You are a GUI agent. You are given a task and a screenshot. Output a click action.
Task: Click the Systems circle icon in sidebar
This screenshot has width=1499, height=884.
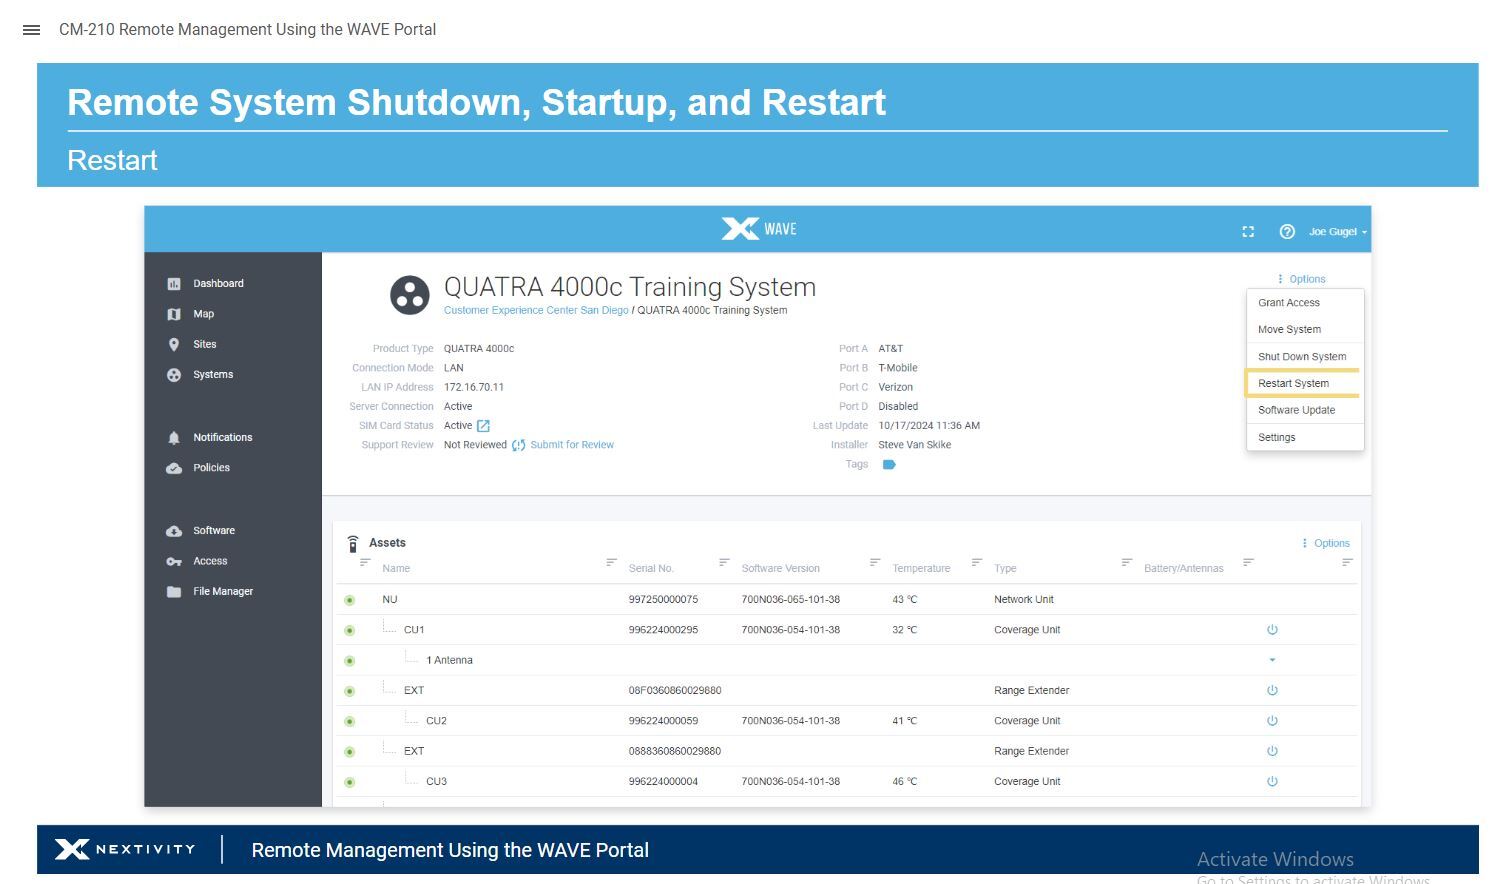(174, 375)
